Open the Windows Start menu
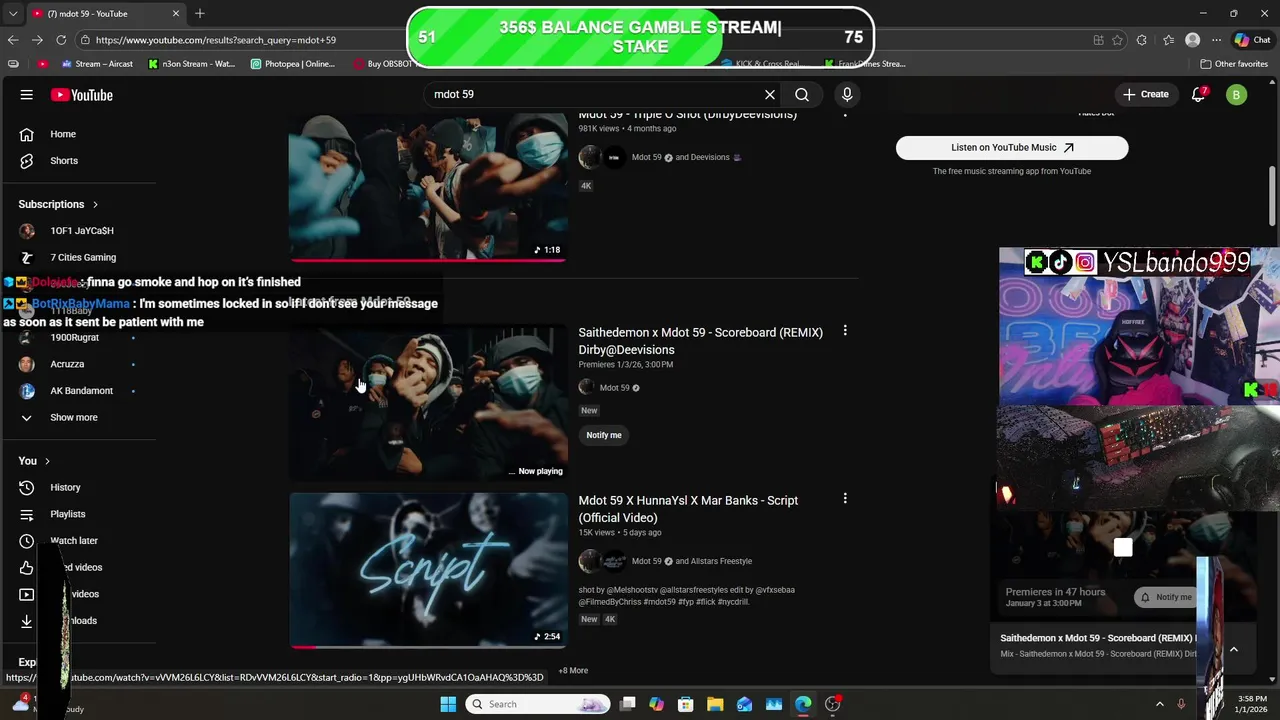This screenshot has width=1280, height=720. pos(448,704)
